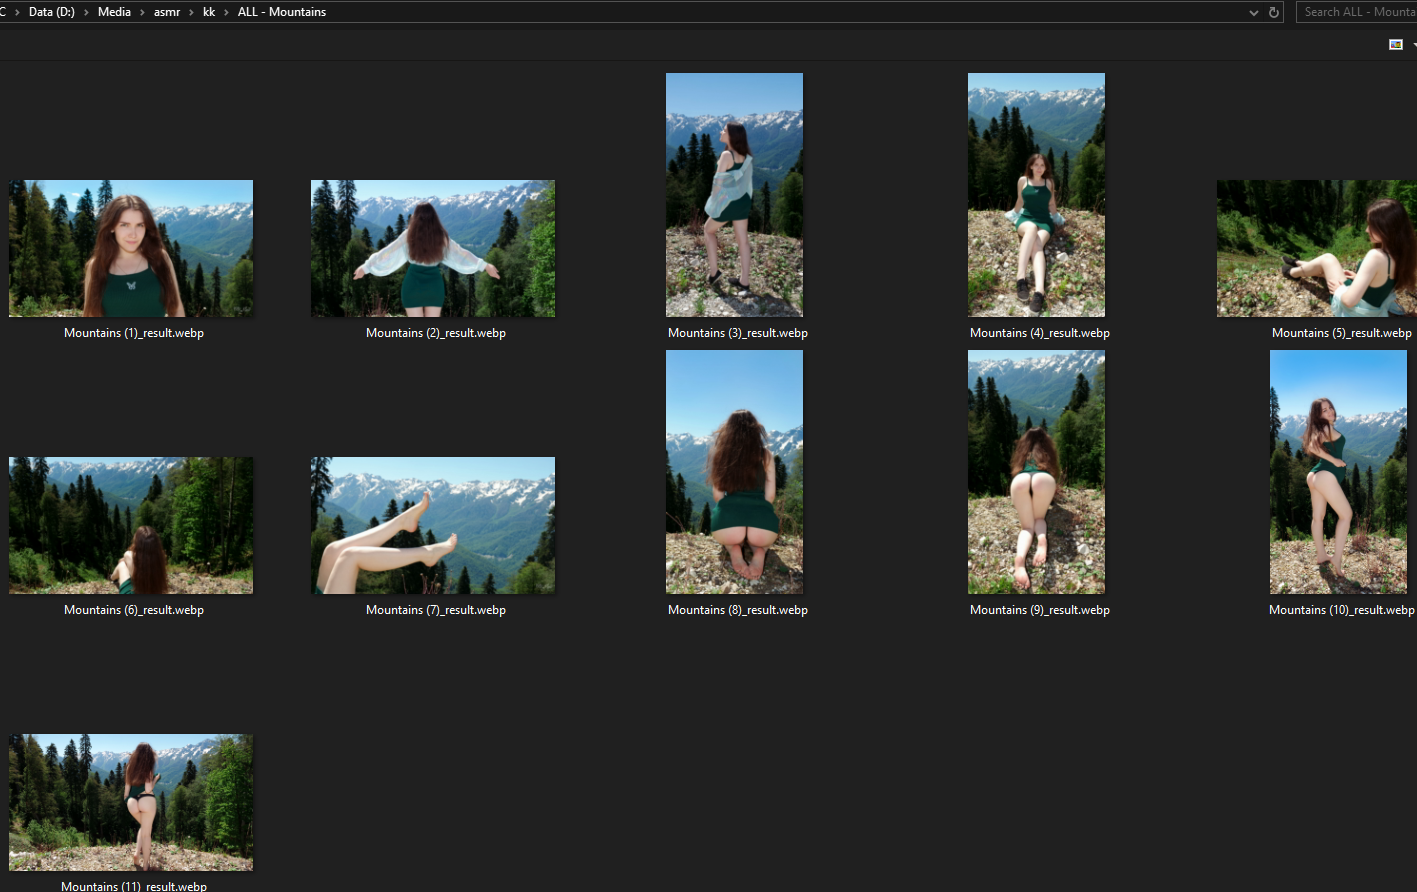
Task: Click file name Mountains (7)_result.webp
Action: 436,610
